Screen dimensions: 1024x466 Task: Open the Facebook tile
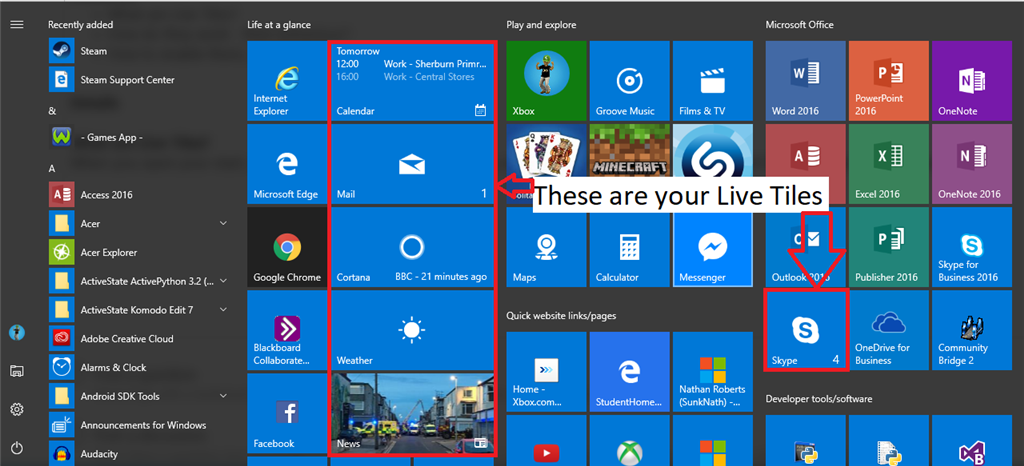click(287, 413)
